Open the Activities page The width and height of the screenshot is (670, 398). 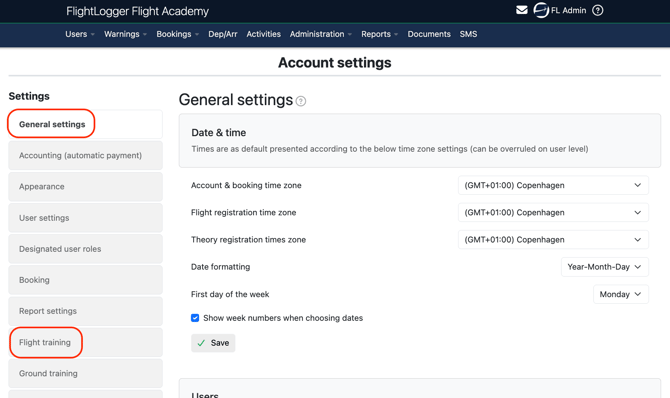coord(263,34)
